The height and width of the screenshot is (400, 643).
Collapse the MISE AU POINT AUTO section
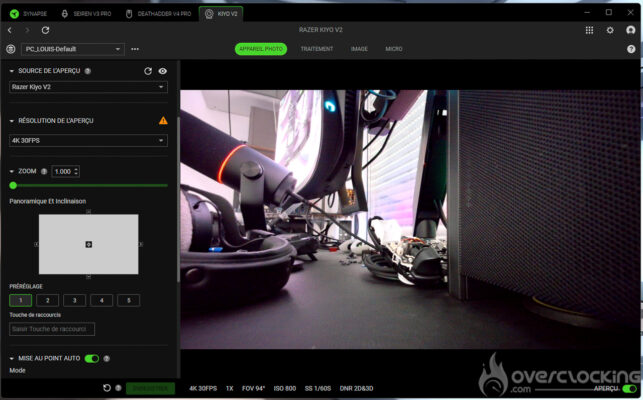click(11, 359)
